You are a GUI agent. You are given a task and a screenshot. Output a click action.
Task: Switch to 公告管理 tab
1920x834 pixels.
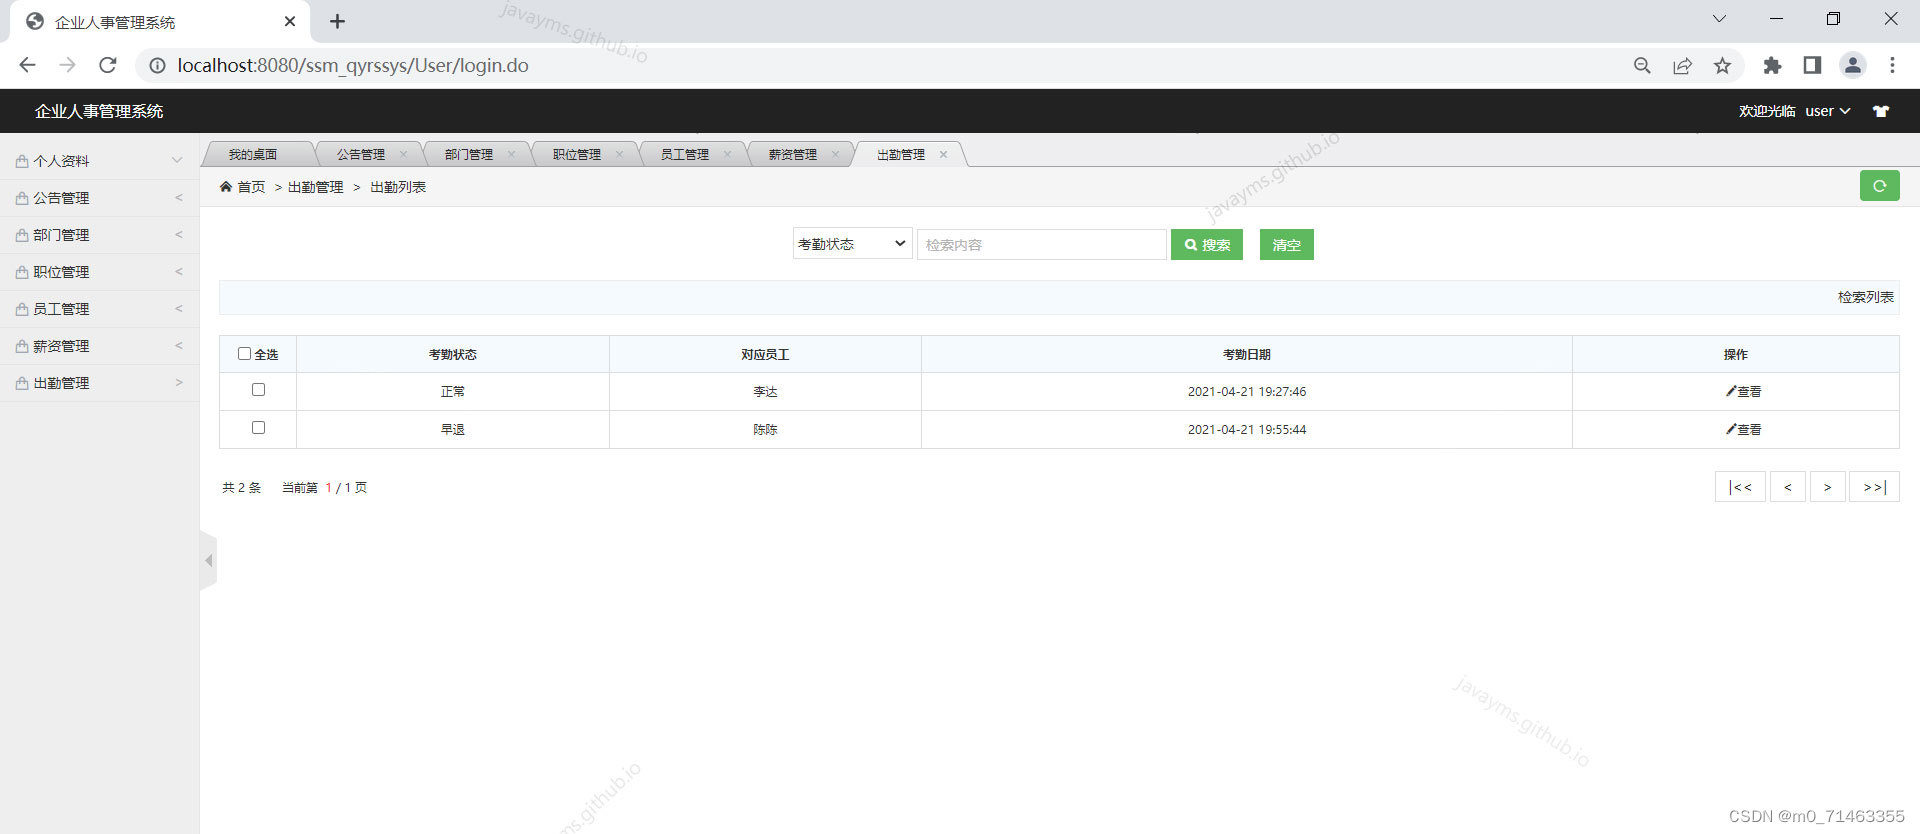[x=361, y=154]
